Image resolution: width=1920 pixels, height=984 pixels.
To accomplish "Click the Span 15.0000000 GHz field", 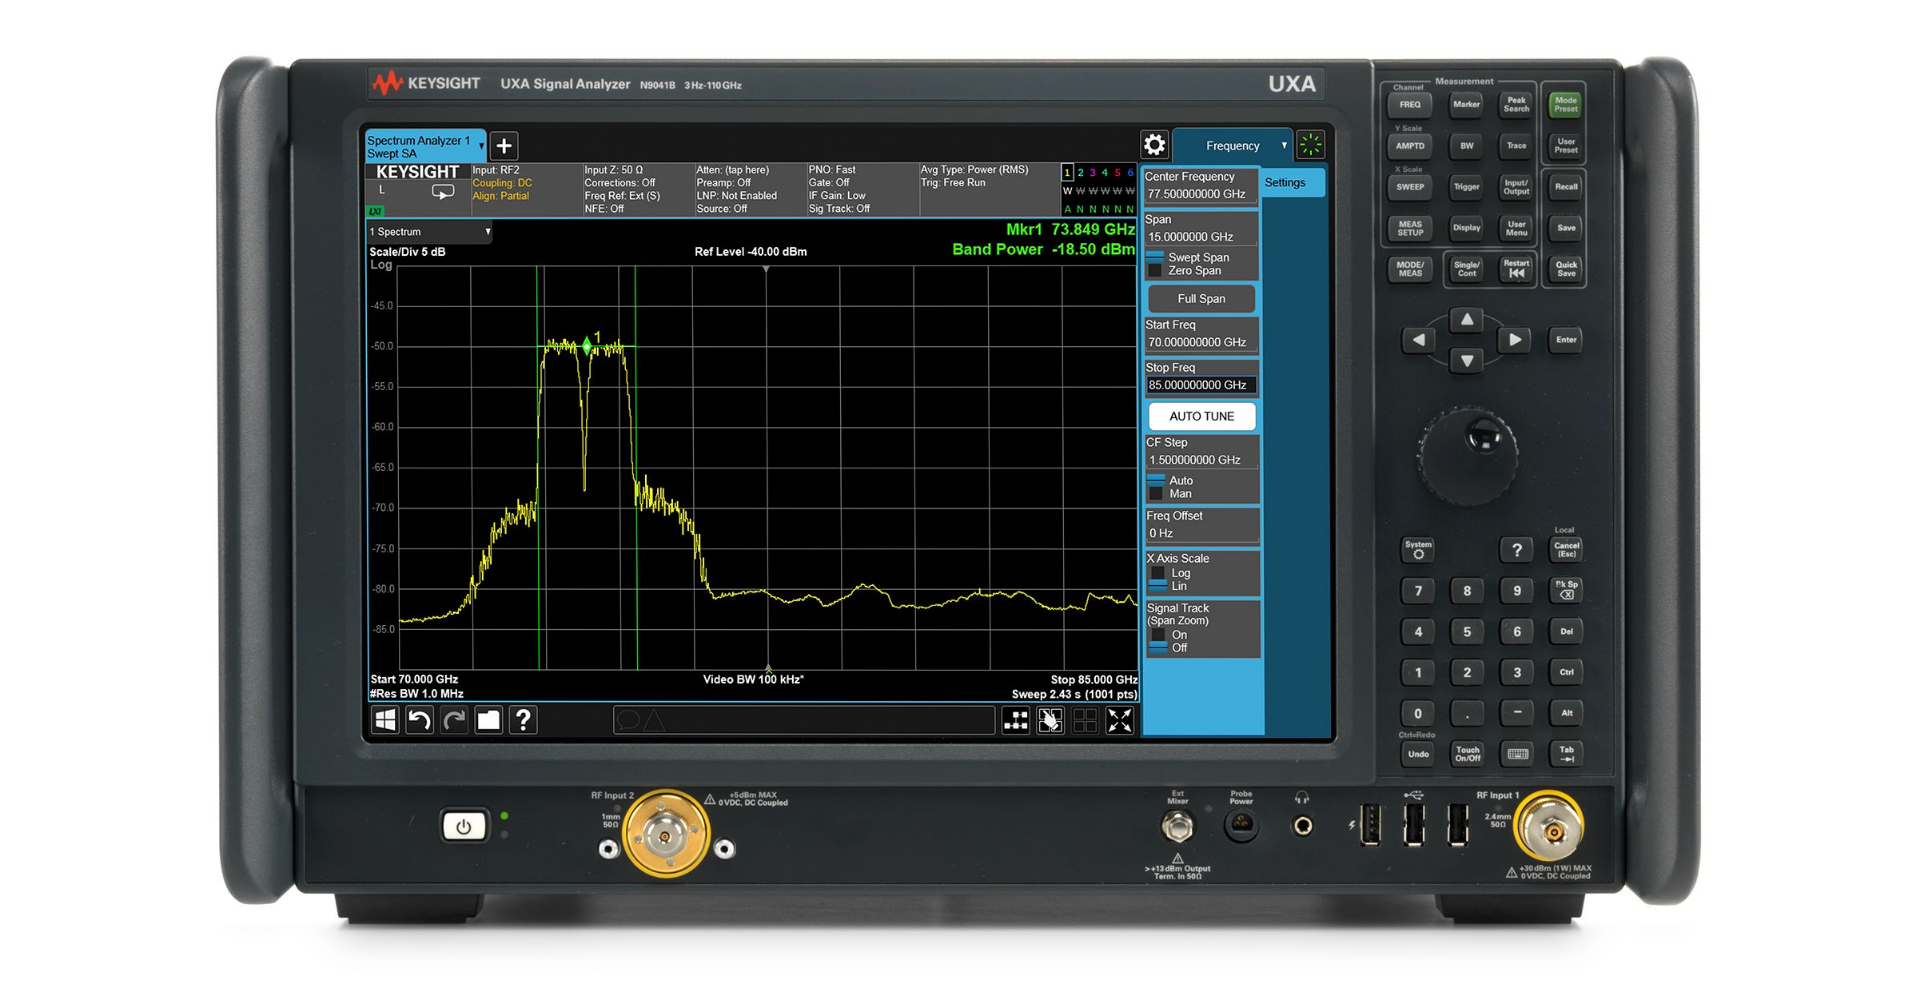I will (1201, 237).
